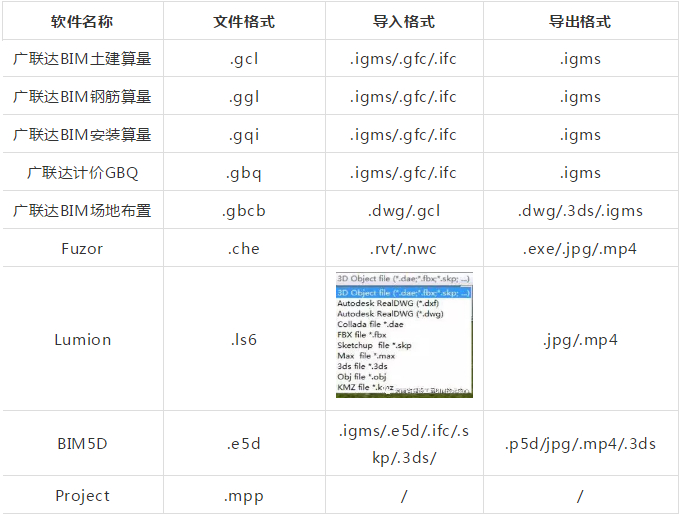Click the .e5d file format cell
Image resolution: width=683 pixels, height=515 pixels.
244,444
